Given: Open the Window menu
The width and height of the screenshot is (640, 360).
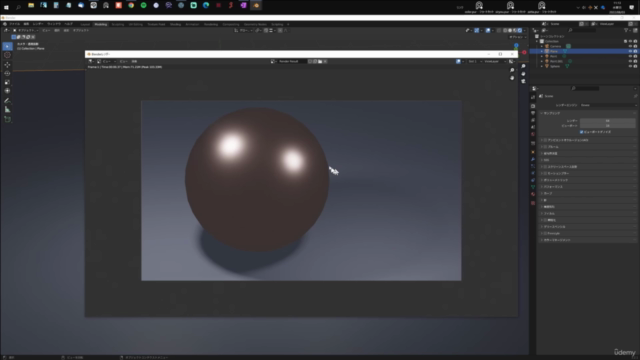Looking at the screenshot, I should (54, 24).
